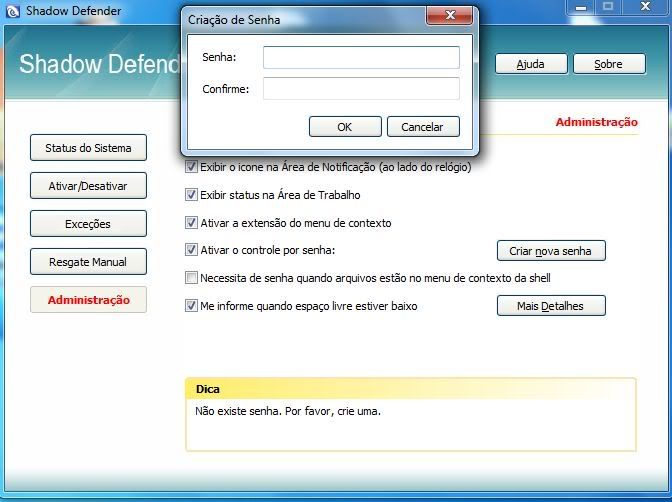Close the Criação de Senha dialog
The image size is (672, 502).
point(450,16)
